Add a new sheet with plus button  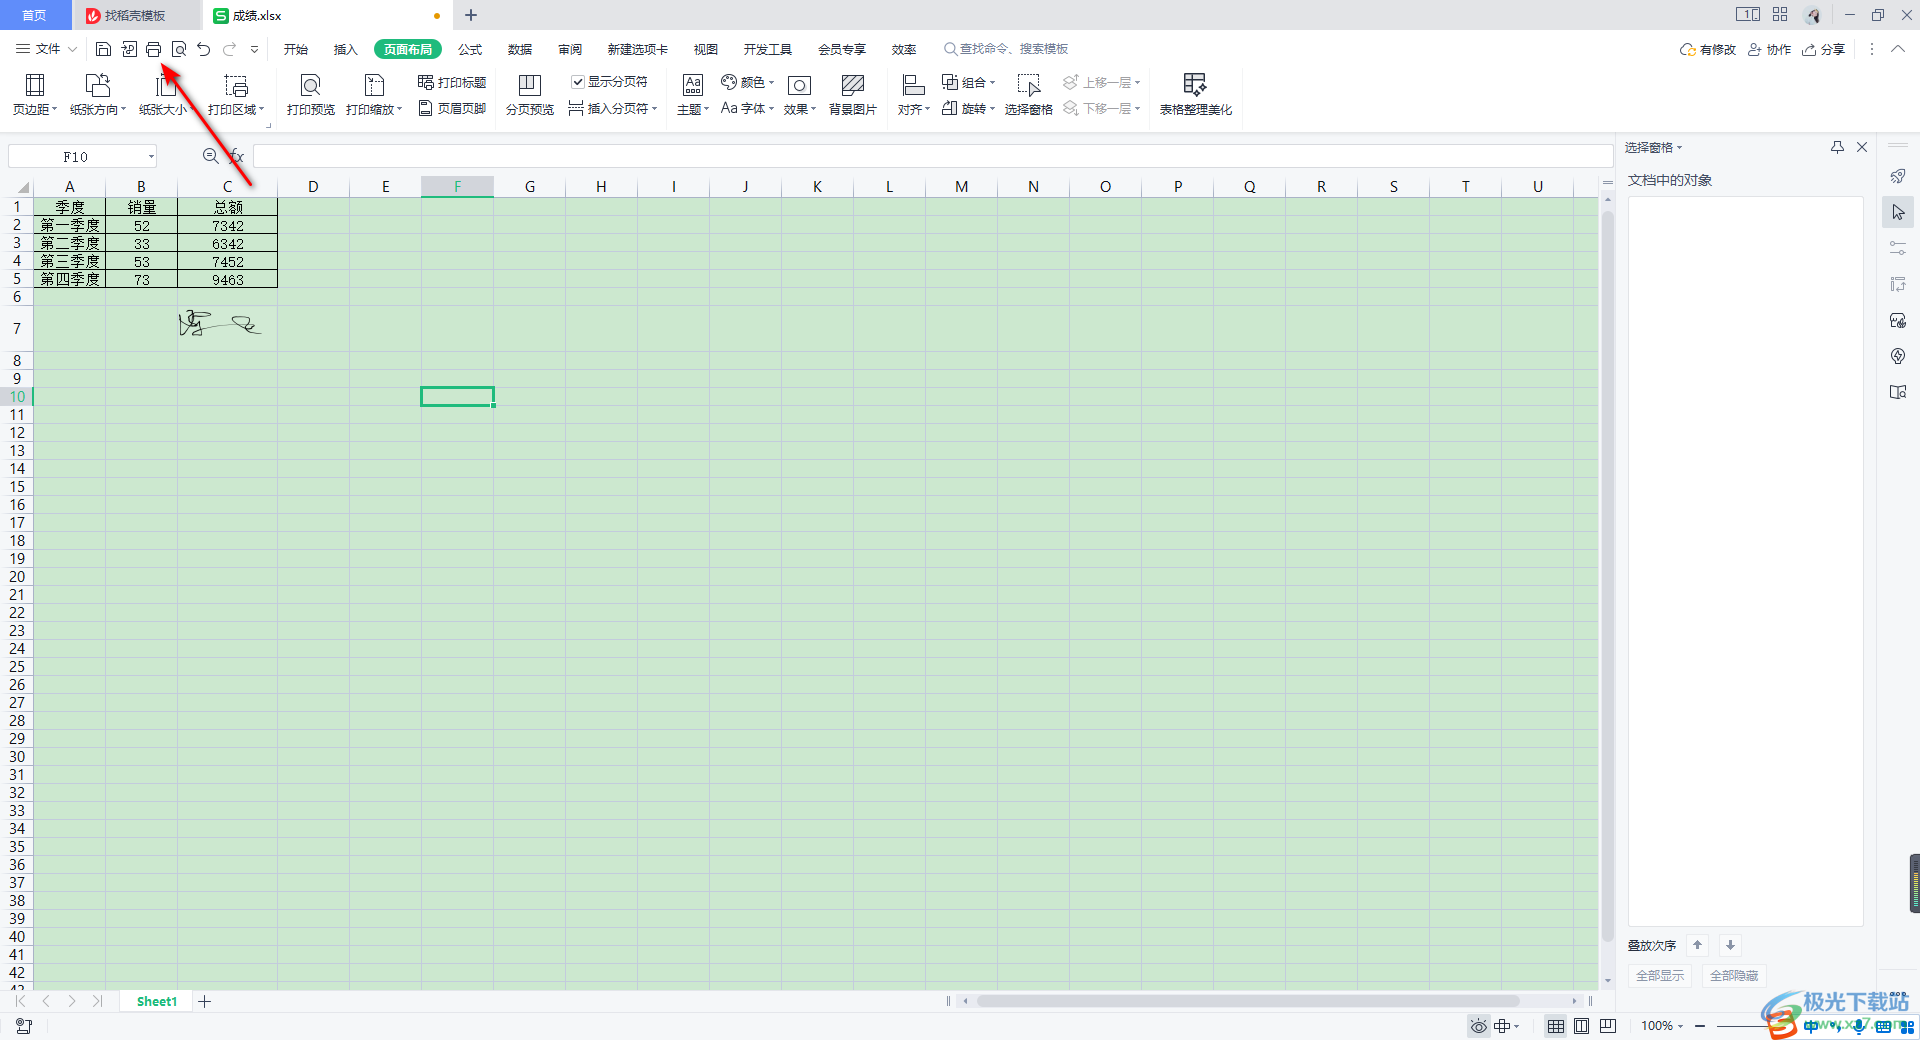[205, 1001]
